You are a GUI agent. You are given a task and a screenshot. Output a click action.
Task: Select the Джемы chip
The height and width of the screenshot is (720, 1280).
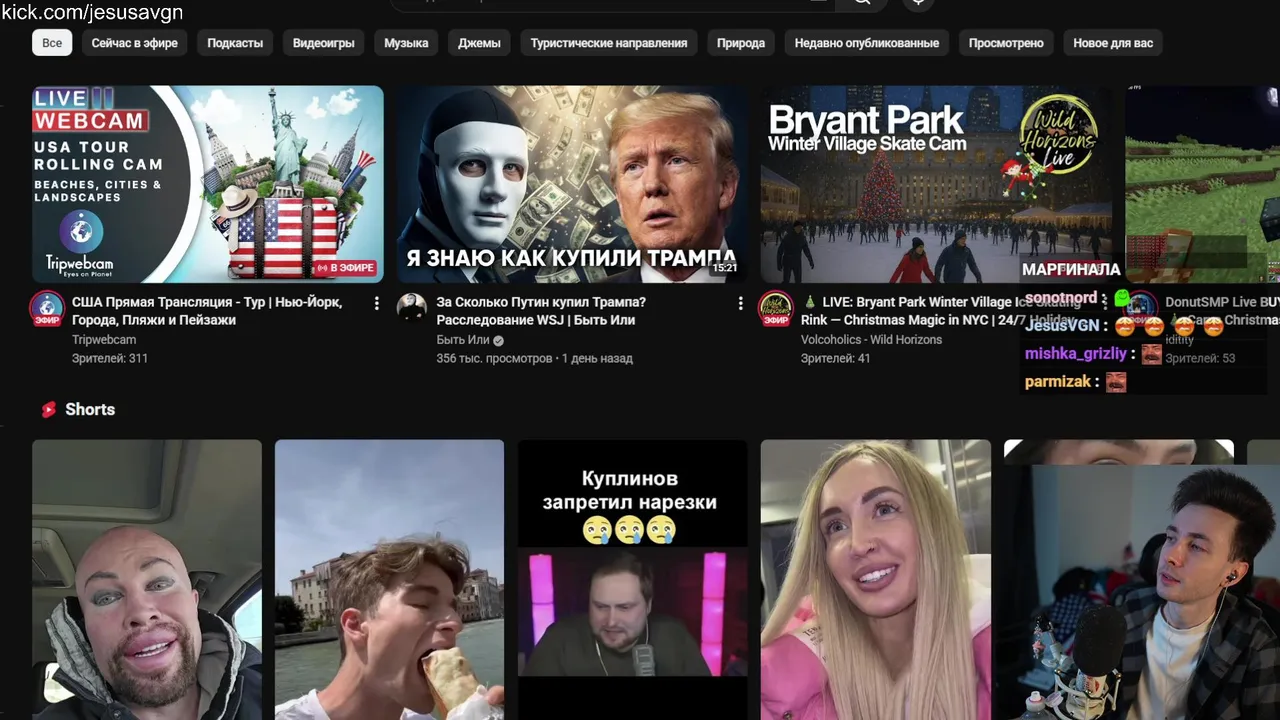[479, 43]
